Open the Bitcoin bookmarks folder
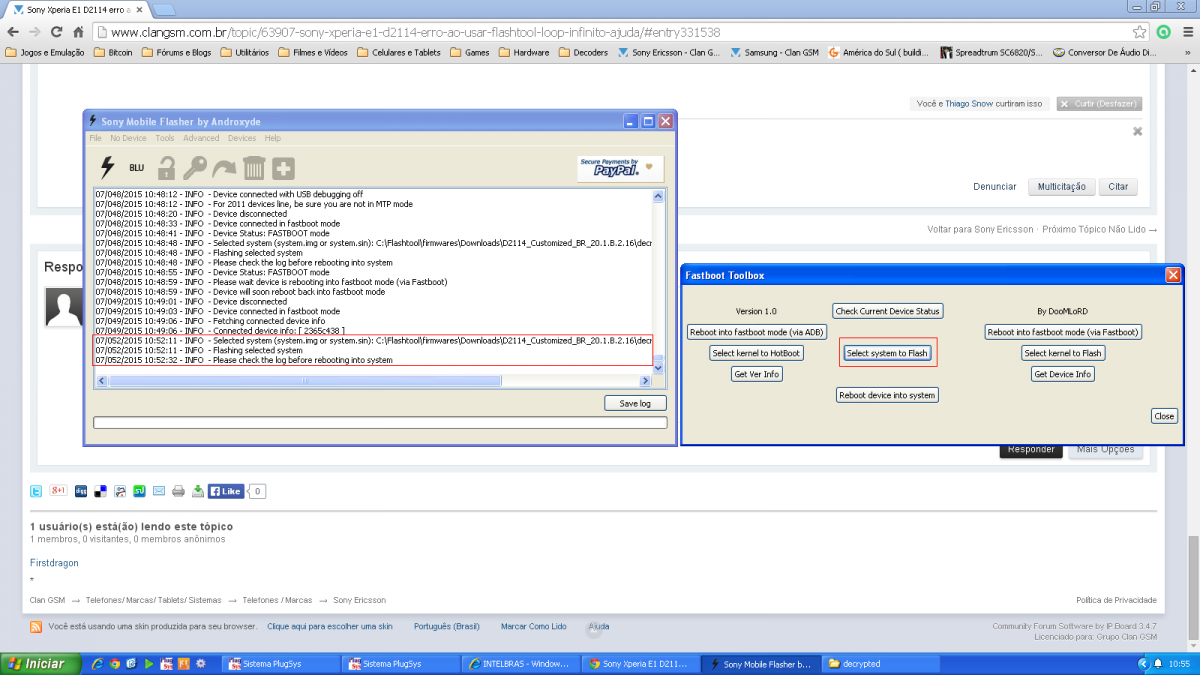Screen dimensions: 1200x675 113,52
